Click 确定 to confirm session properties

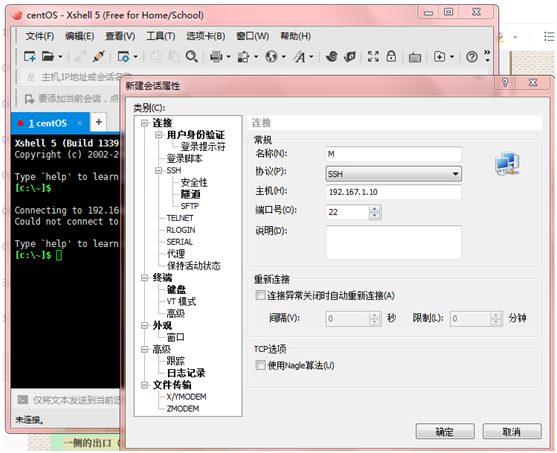click(x=445, y=432)
